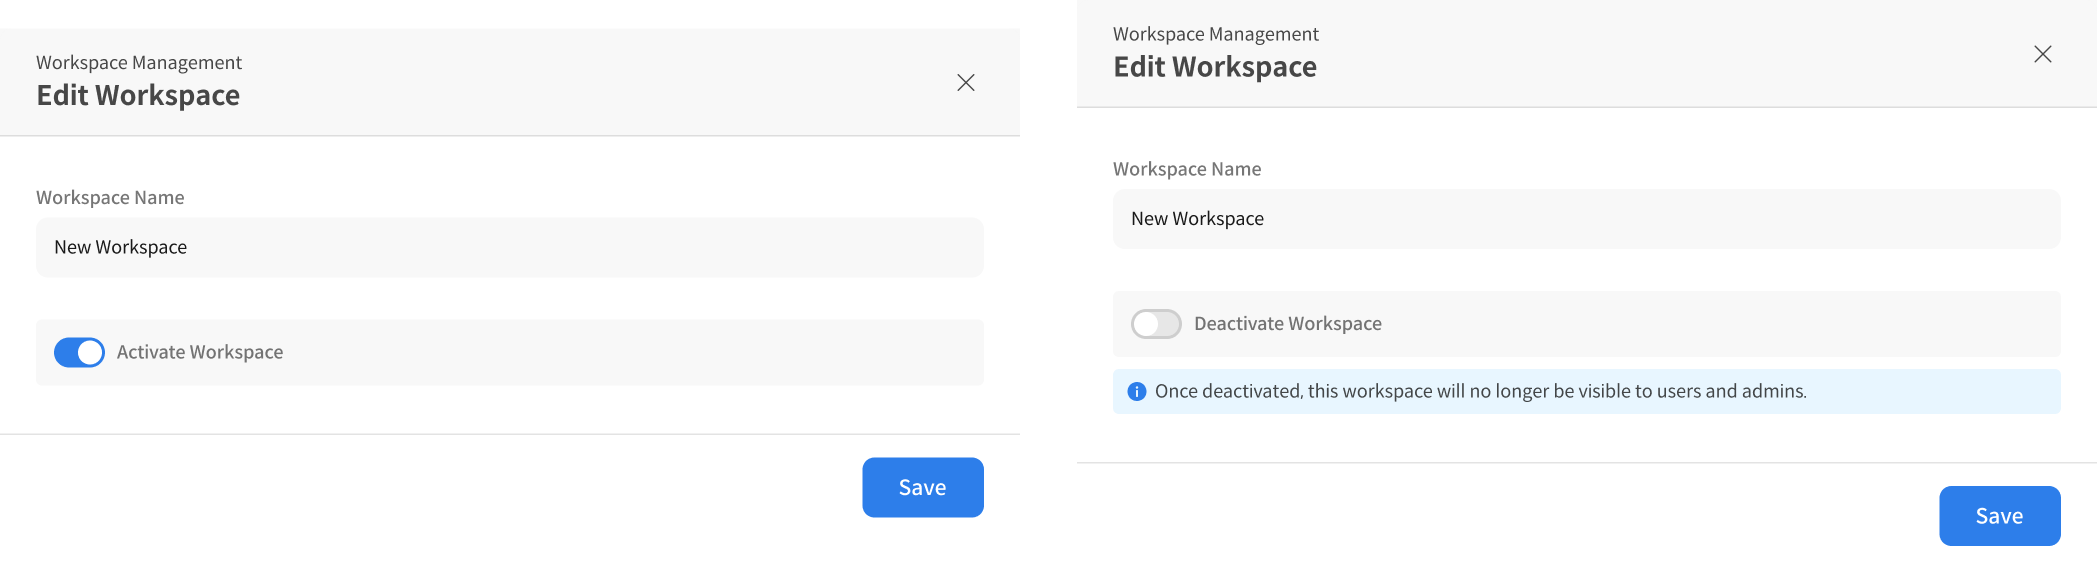The image size is (2097, 570).
Task: Click the Activate Workspace toggle label text
Action: (x=200, y=352)
